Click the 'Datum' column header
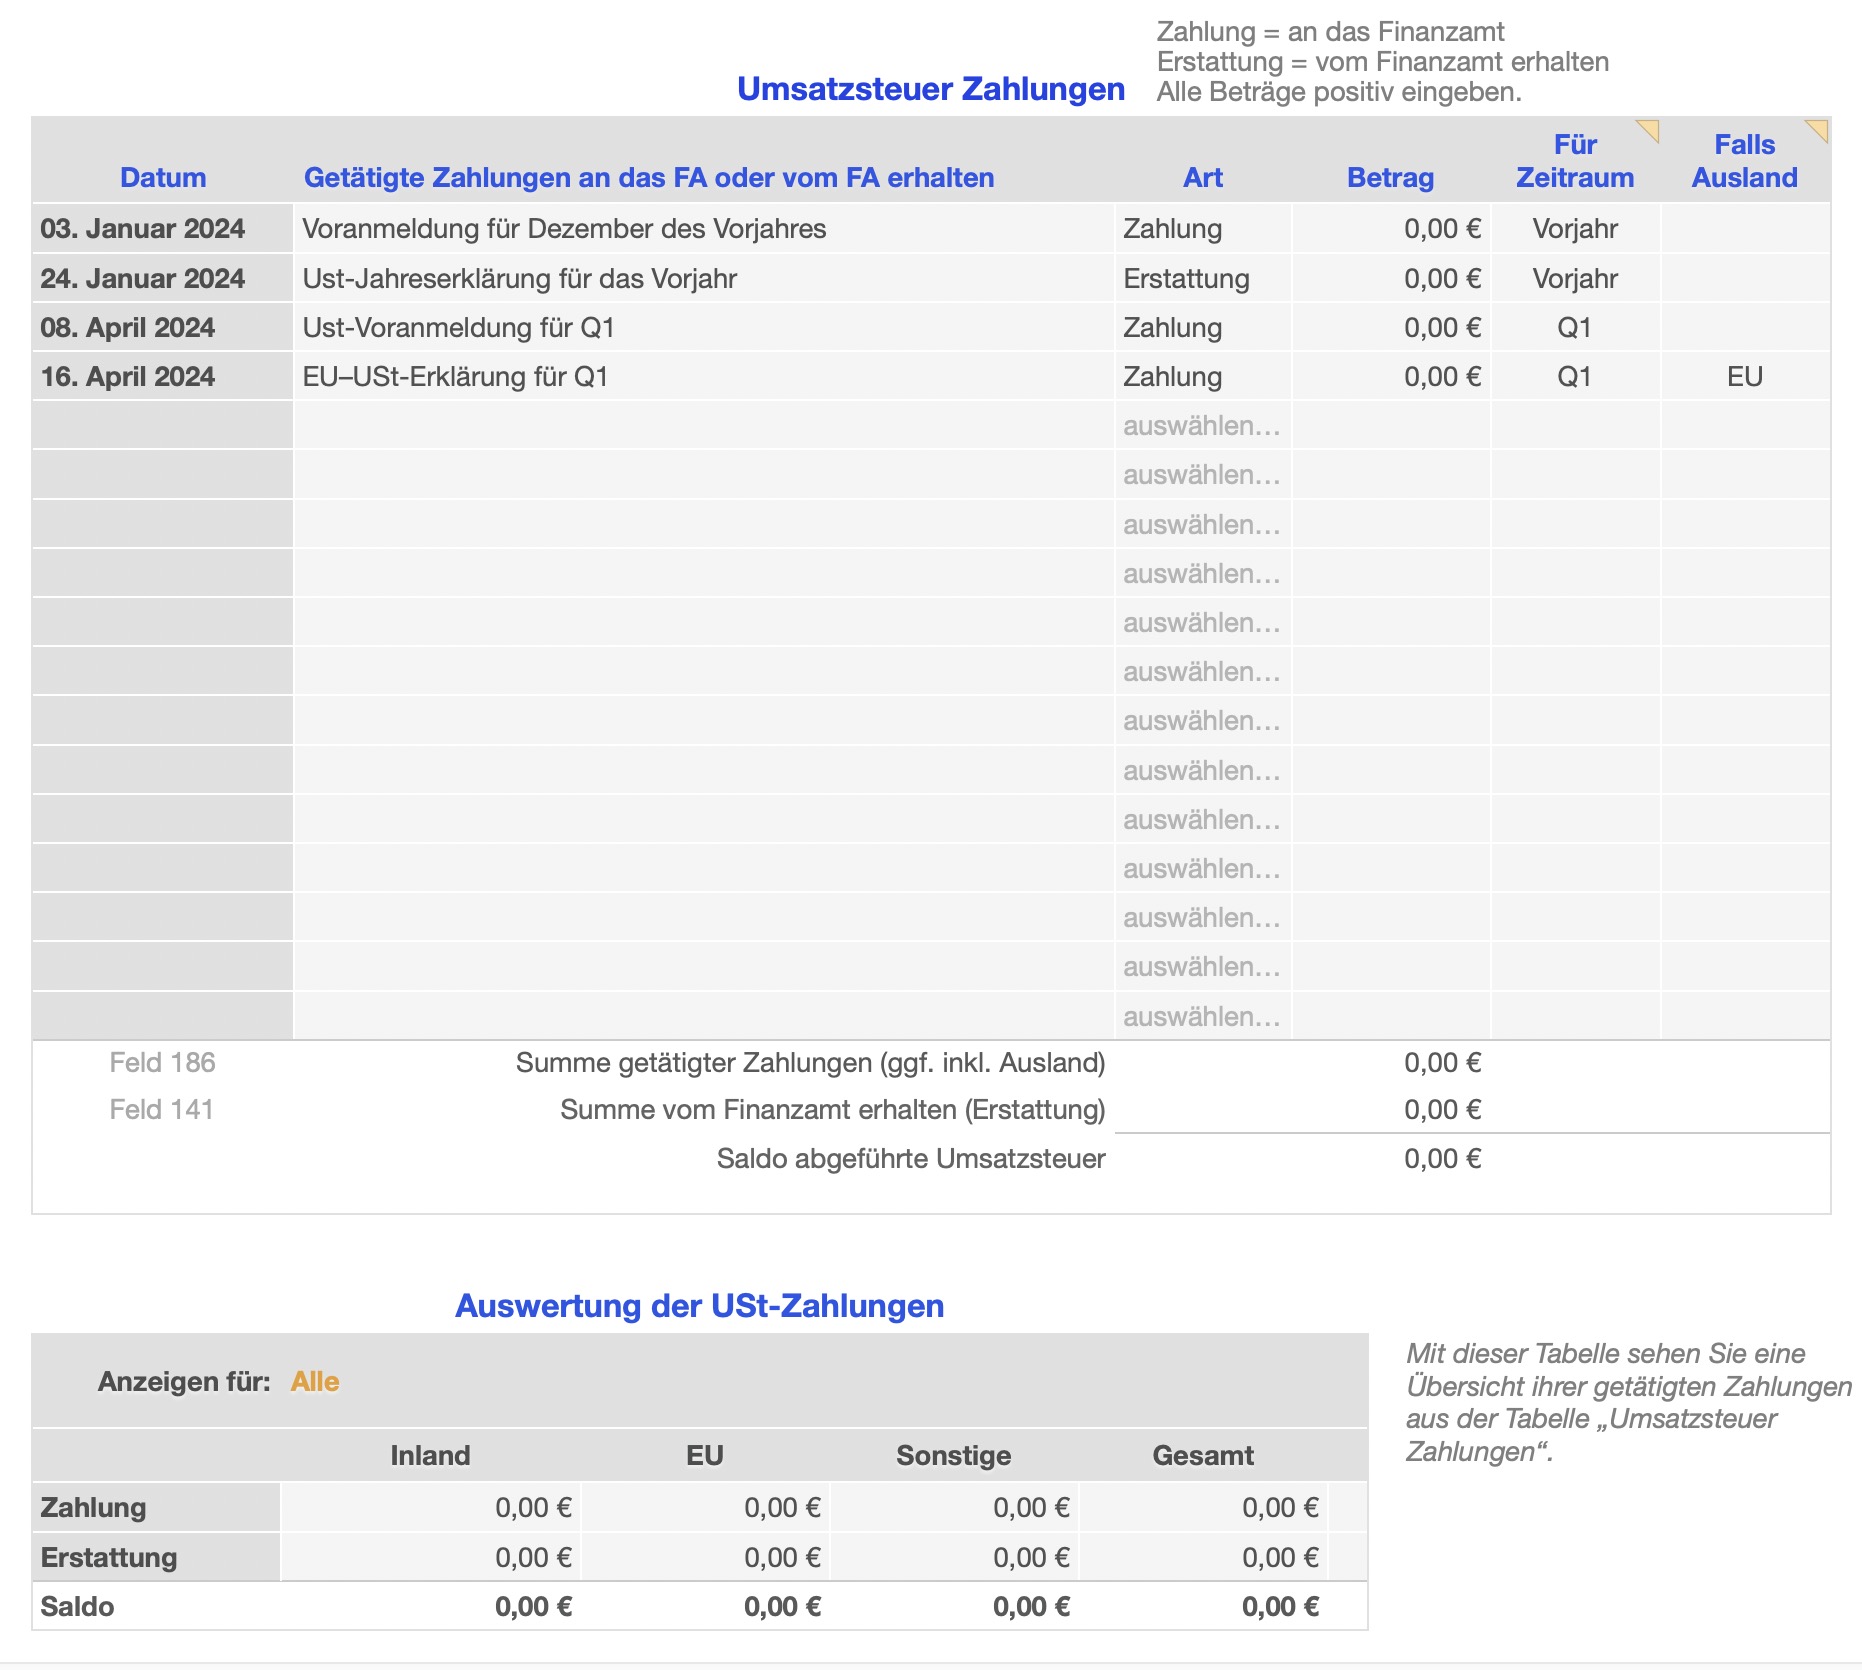 162,178
